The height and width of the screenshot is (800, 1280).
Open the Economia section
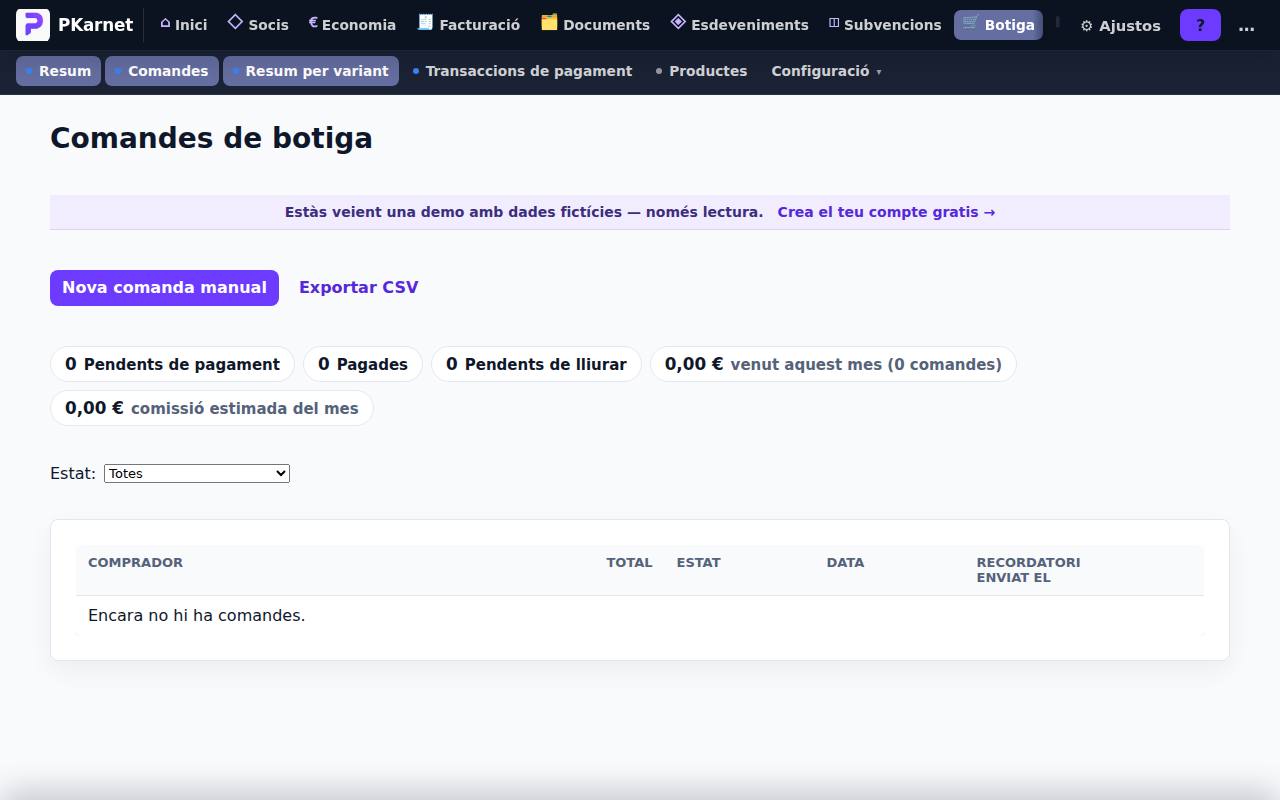click(x=352, y=25)
